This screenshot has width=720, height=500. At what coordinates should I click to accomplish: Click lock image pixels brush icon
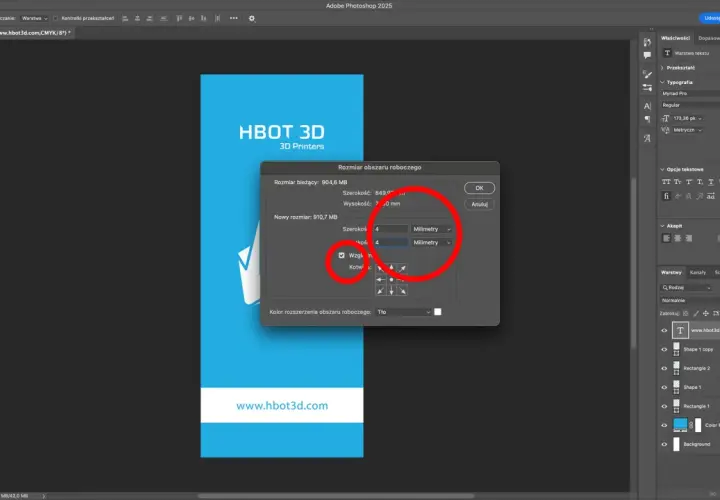[x=696, y=314]
